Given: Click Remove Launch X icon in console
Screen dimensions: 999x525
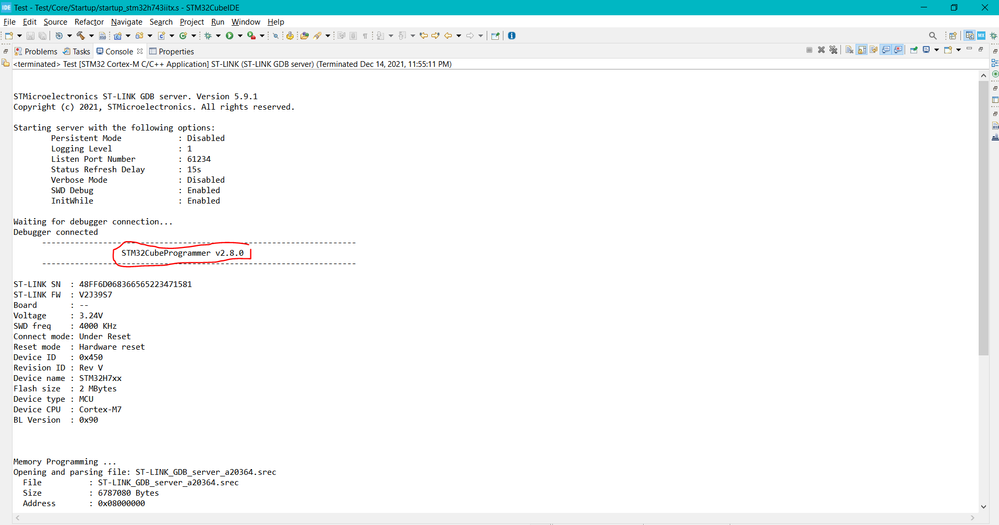Looking at the screenshot, I should pyautogui.click(x=821, y=50).
